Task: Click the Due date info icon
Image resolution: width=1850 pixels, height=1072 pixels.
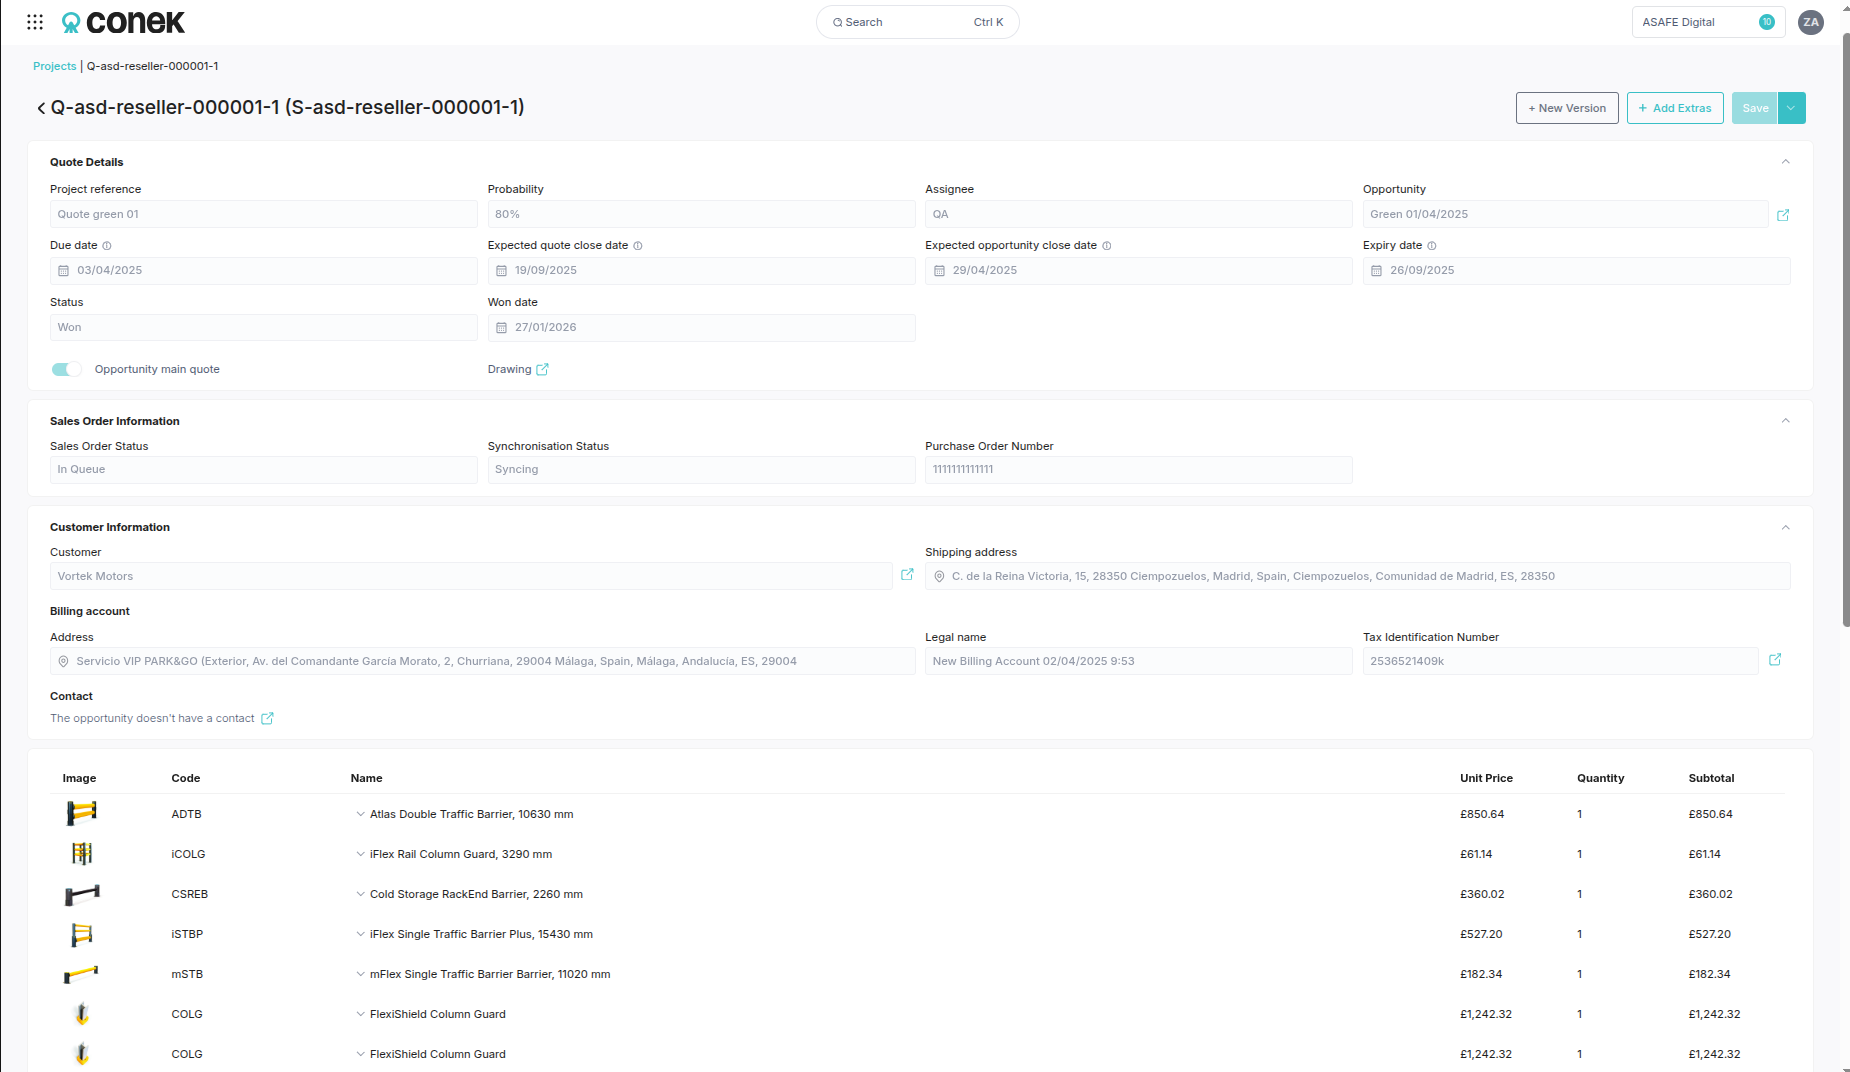Action: point(107,246)
